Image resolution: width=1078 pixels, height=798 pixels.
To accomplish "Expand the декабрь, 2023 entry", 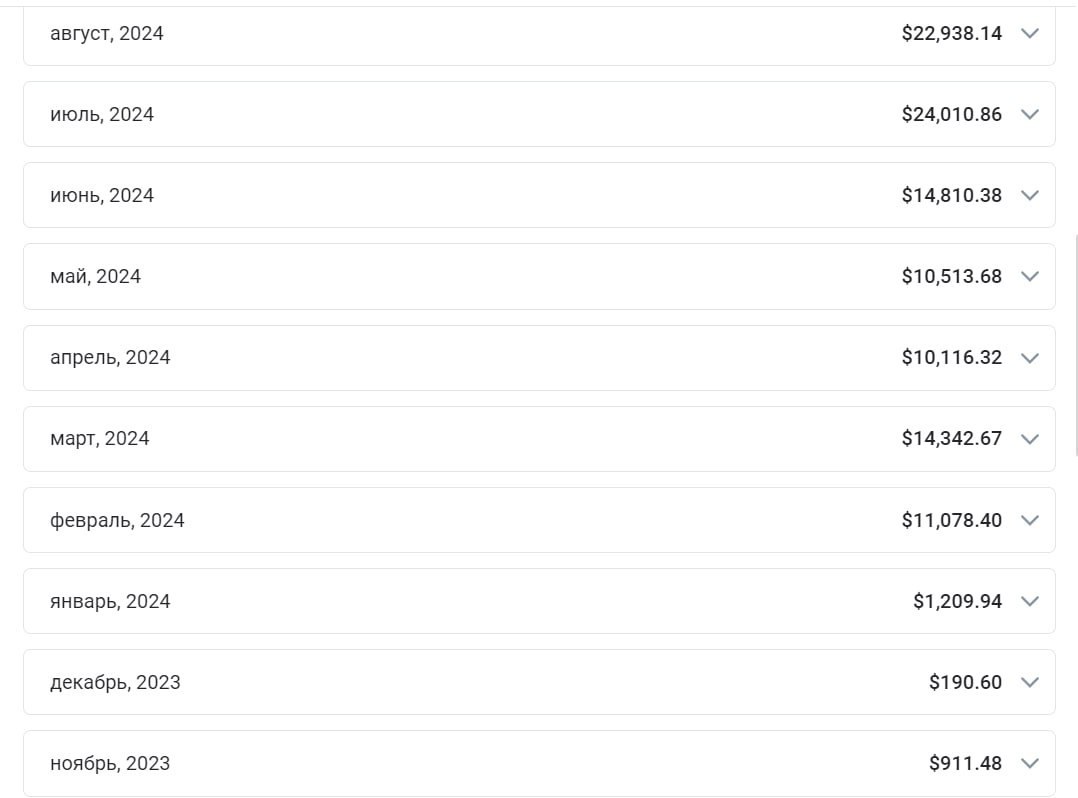I will coord(1029,682).
